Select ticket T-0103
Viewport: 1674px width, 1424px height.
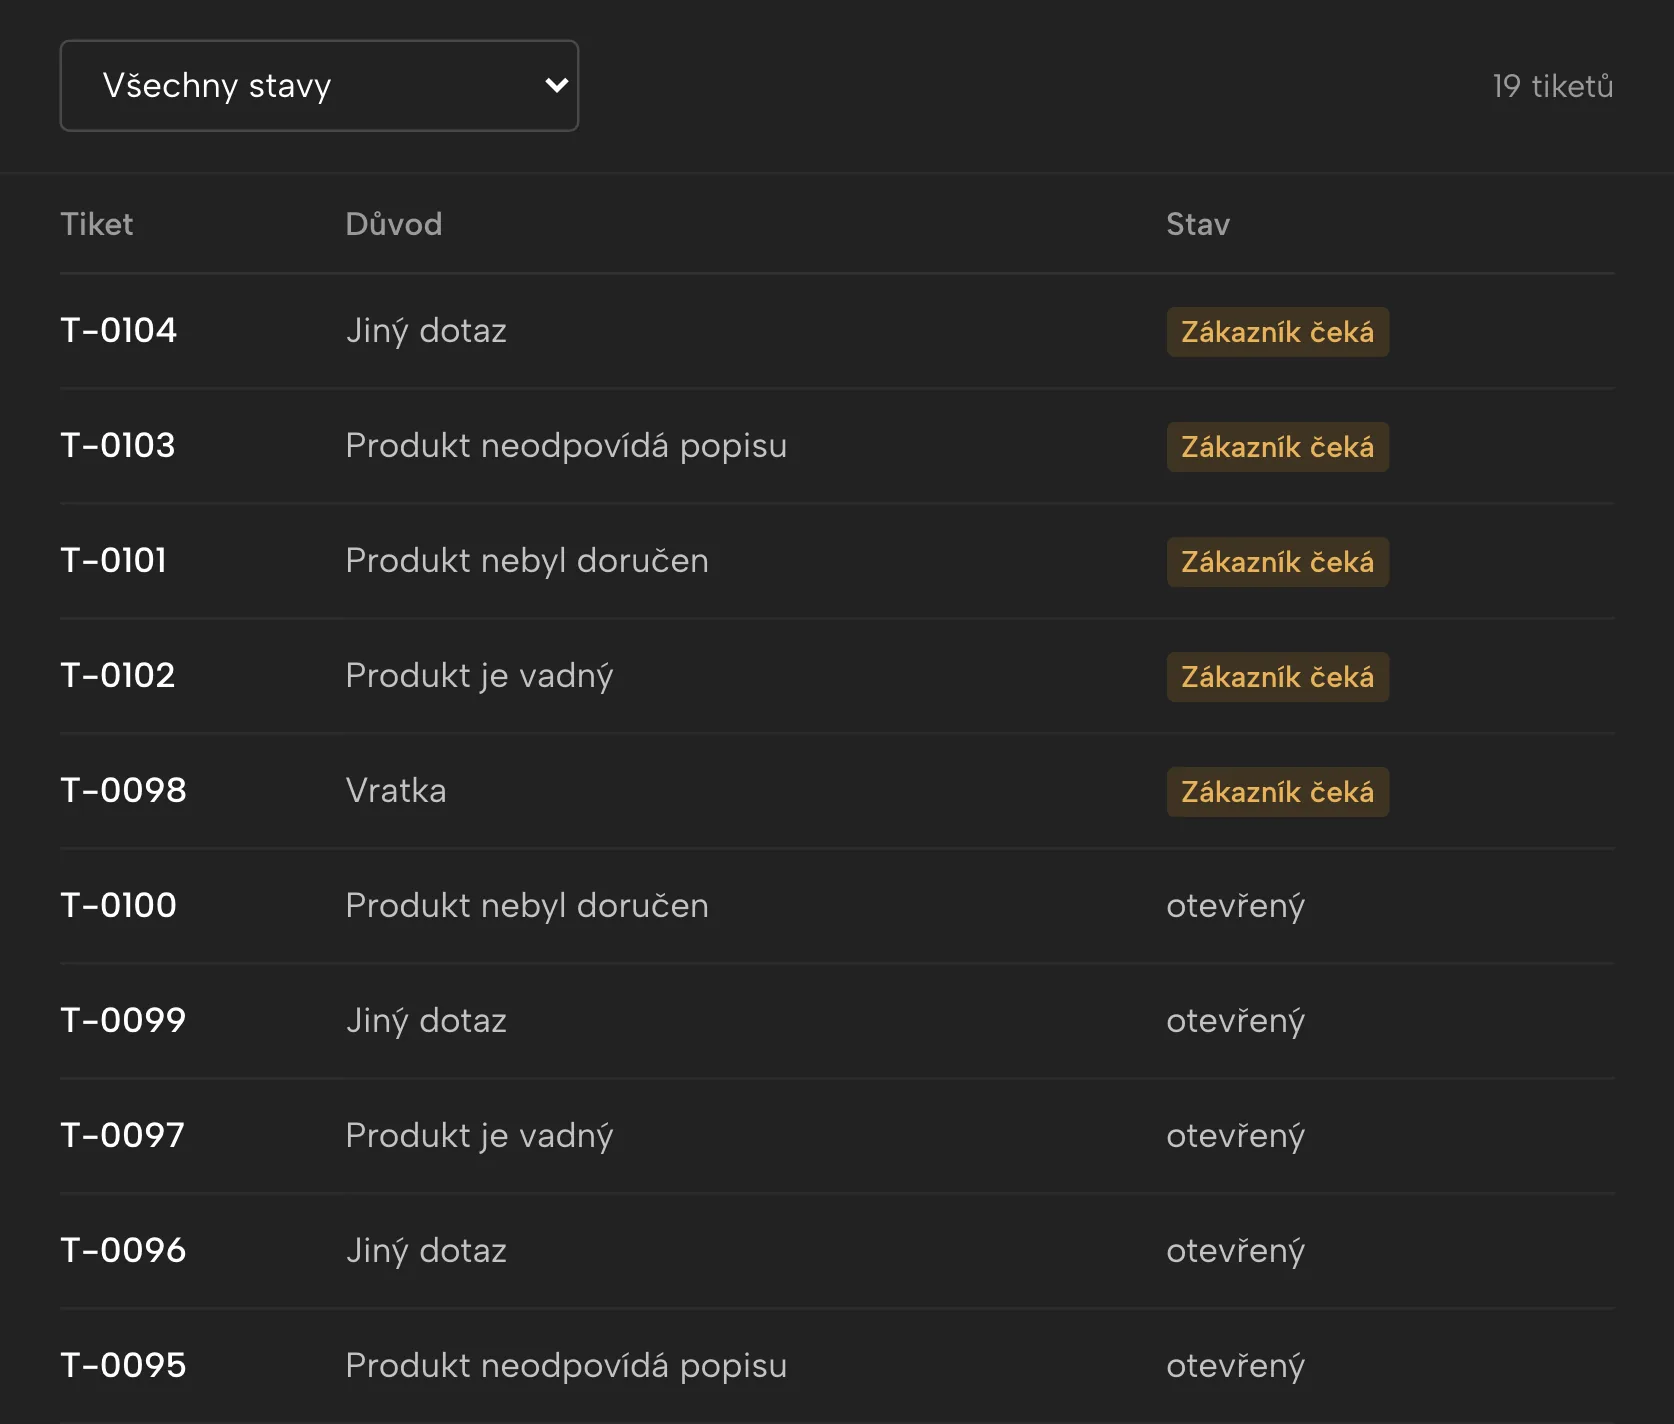(117, 446)
